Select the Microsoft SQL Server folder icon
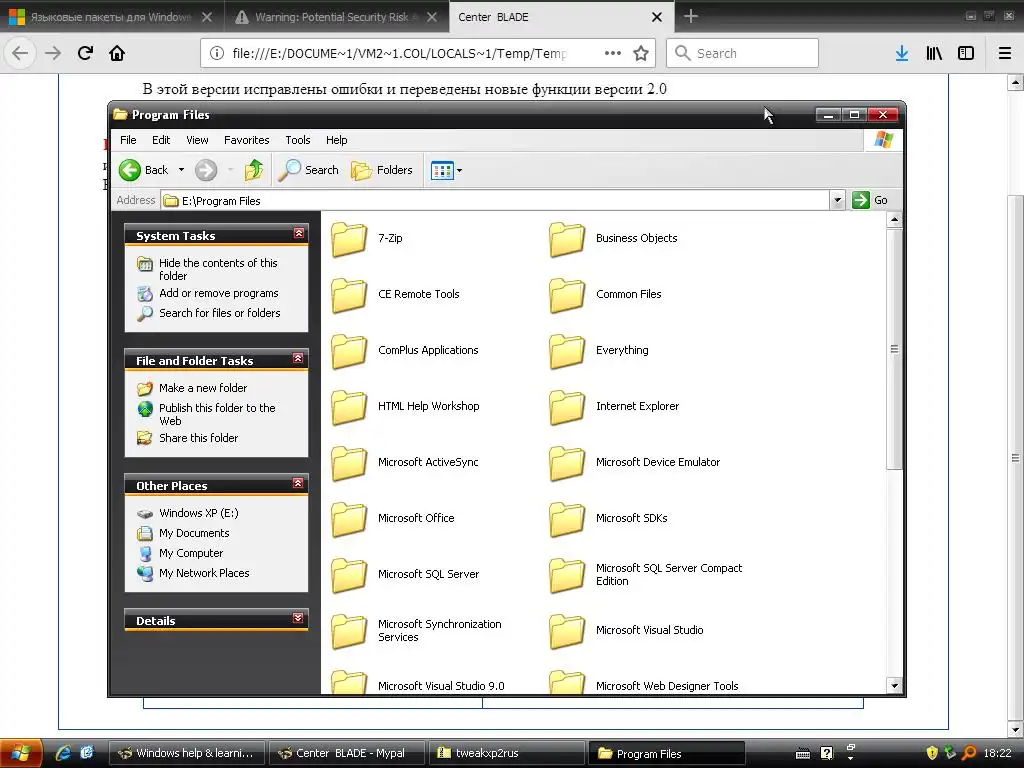Viewport: 1024px width, 768px height. tap(349, 575)
